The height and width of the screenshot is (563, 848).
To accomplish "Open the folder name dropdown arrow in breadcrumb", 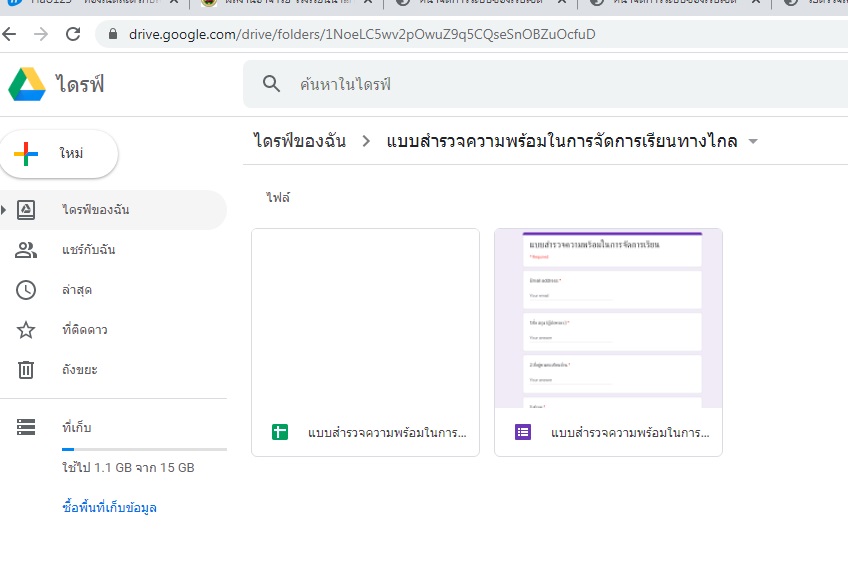I will coord(753,141).
